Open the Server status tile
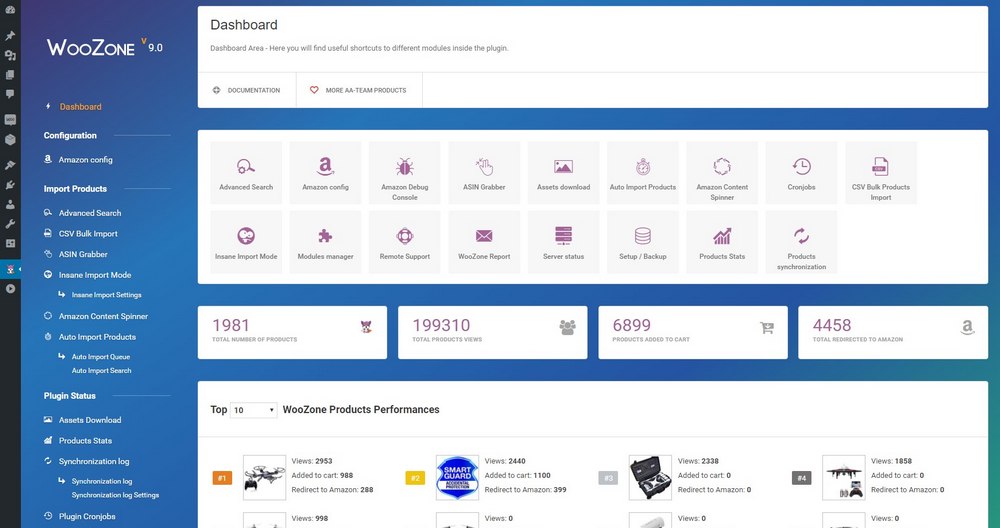1000x528 pixels. [x=563, y=242]
